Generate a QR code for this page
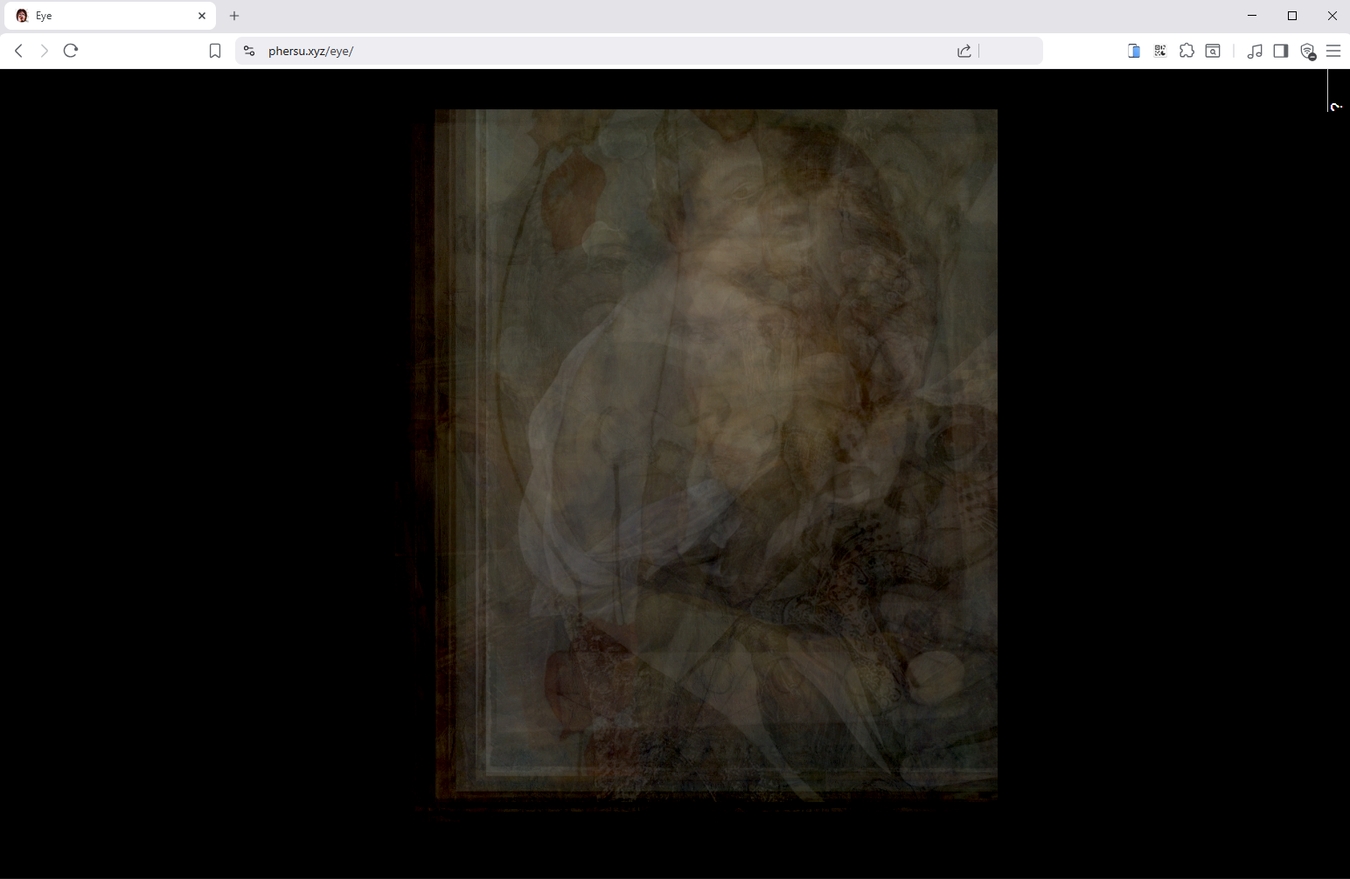 1160,51
